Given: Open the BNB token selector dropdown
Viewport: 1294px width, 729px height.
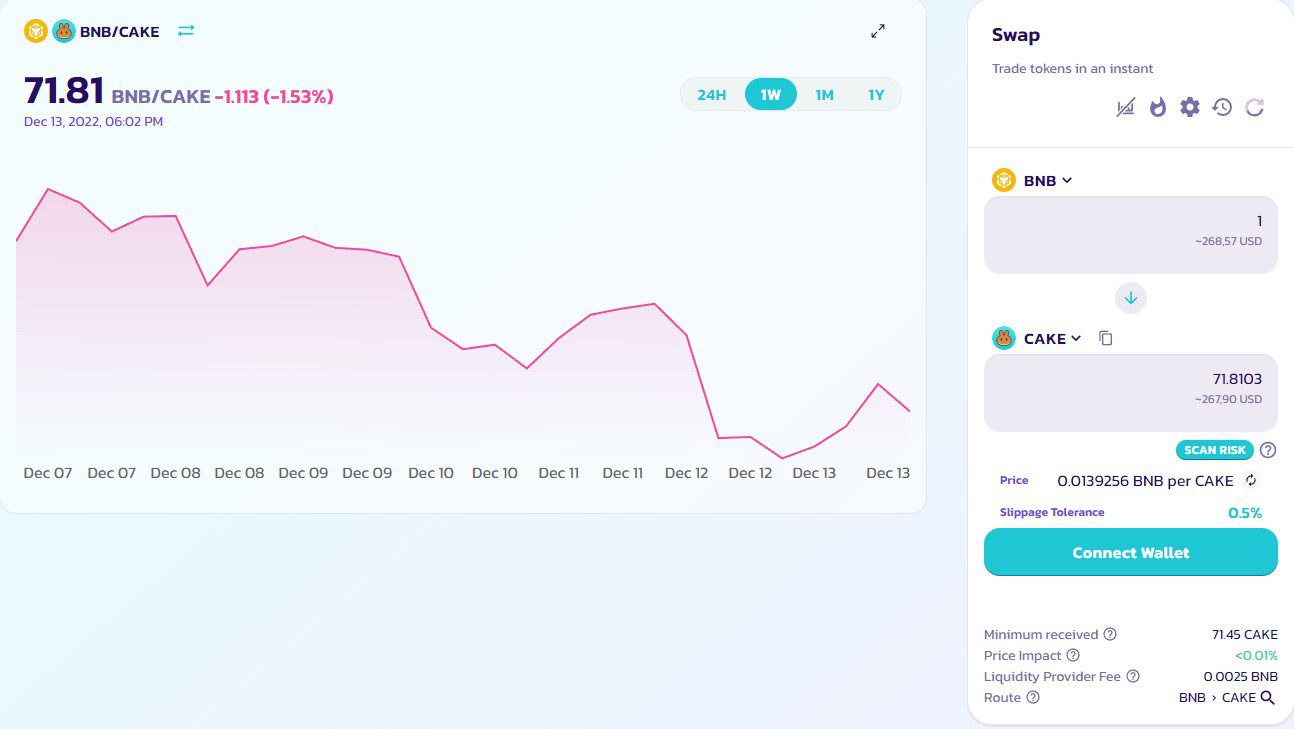Looking at the screenshot, I should pyautogui.click(x=1033, y=180).
